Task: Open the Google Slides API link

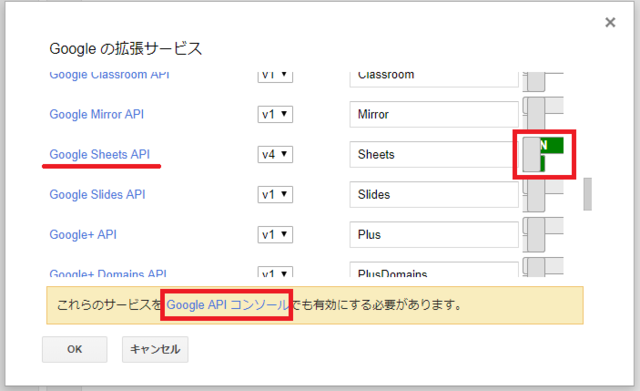Action: coord(97,194)
